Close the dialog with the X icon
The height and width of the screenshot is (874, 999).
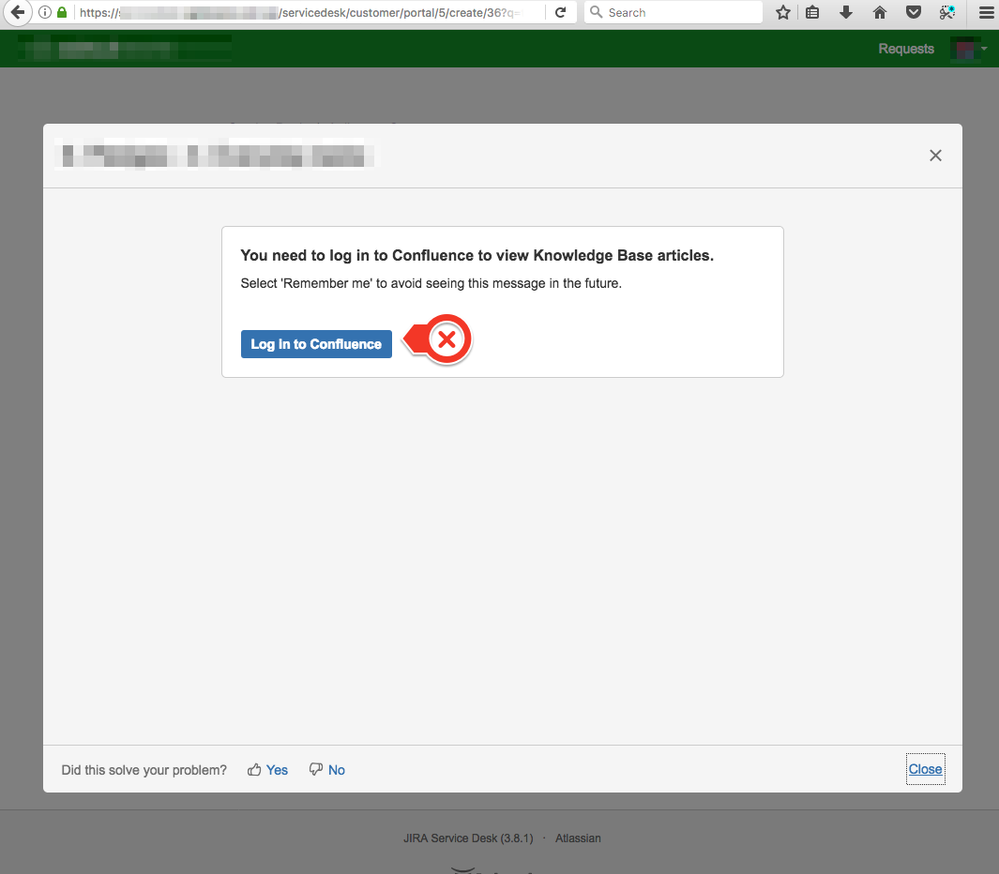935,155
